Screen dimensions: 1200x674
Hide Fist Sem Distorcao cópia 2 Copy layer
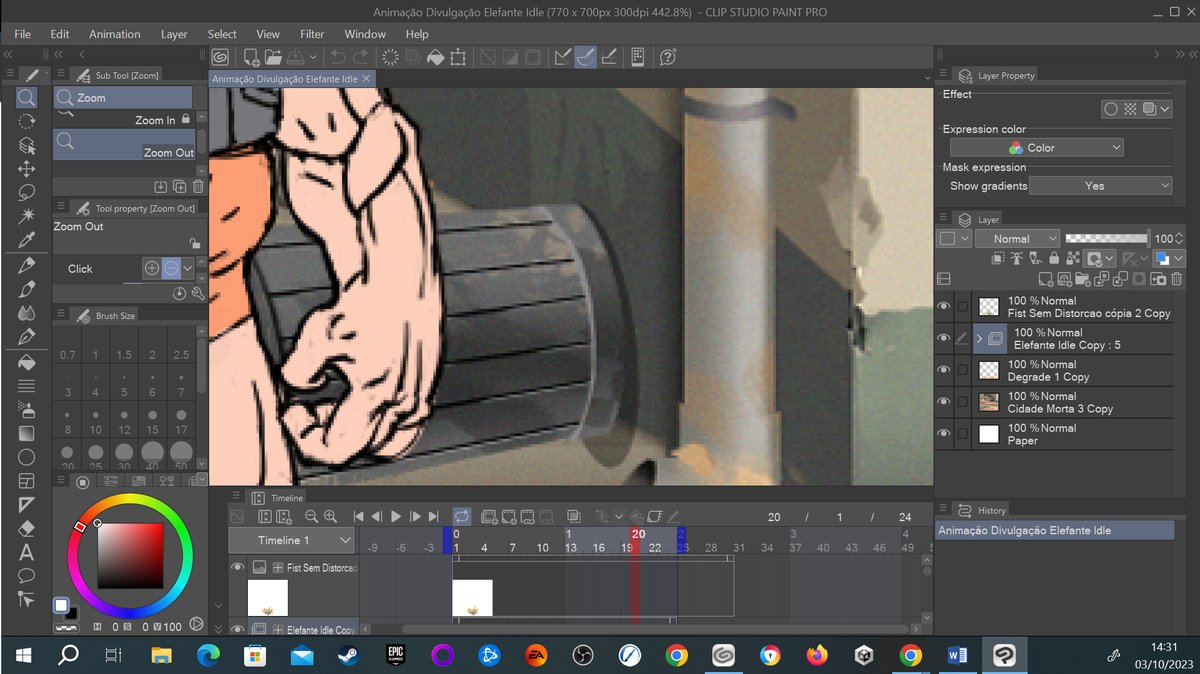944,306
